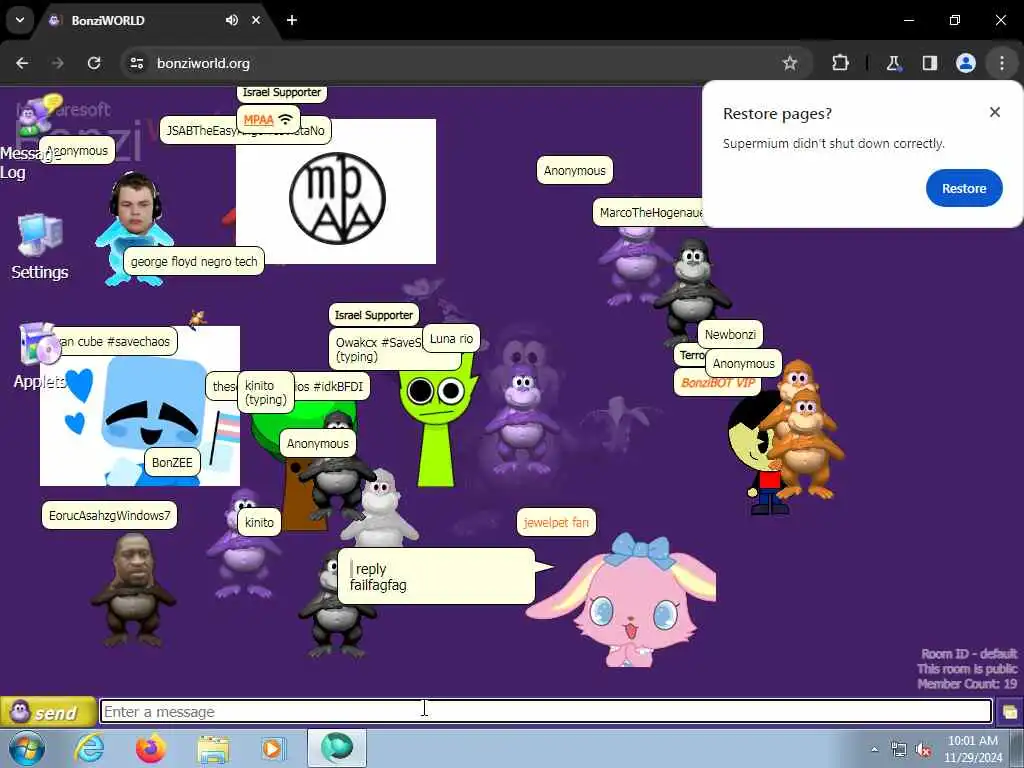The width and height of the screenshot is (1024, 768).
Task: Close the BonziWORLD tab
Action: coord(256,20)
